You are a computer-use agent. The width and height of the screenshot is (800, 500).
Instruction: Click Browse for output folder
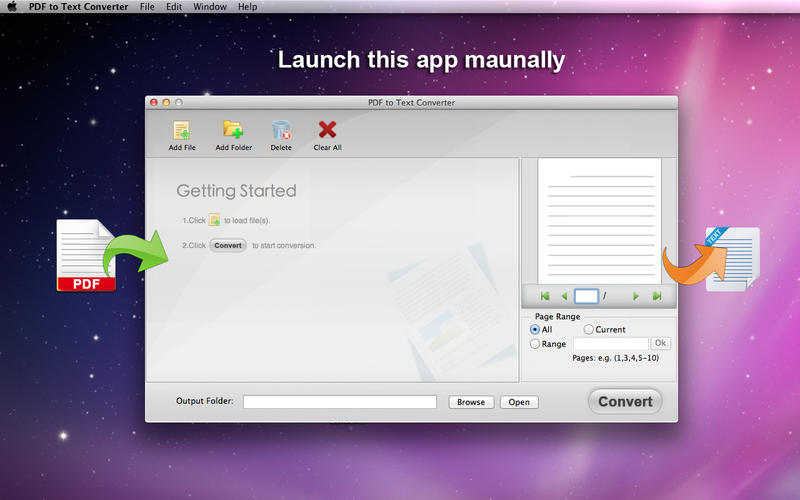pos(471,402)
